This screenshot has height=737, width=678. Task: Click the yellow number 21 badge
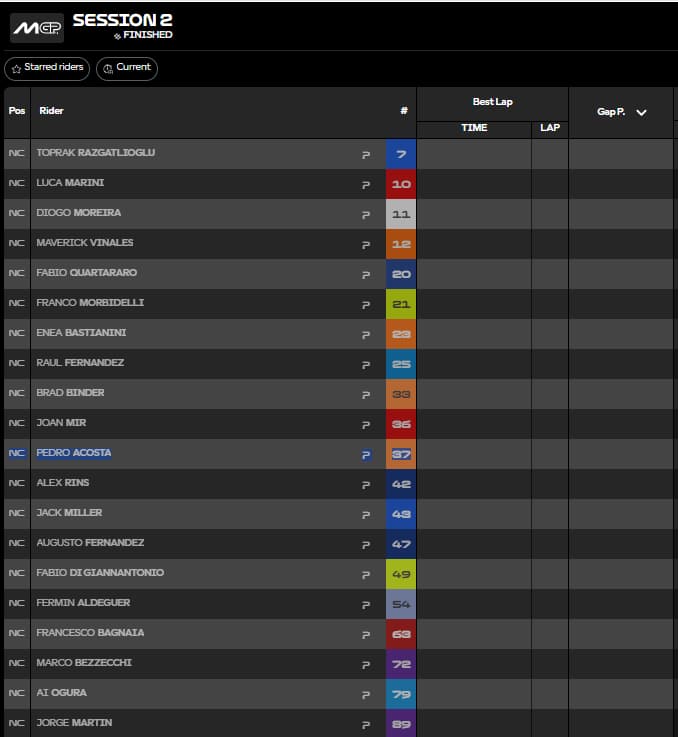401,304
